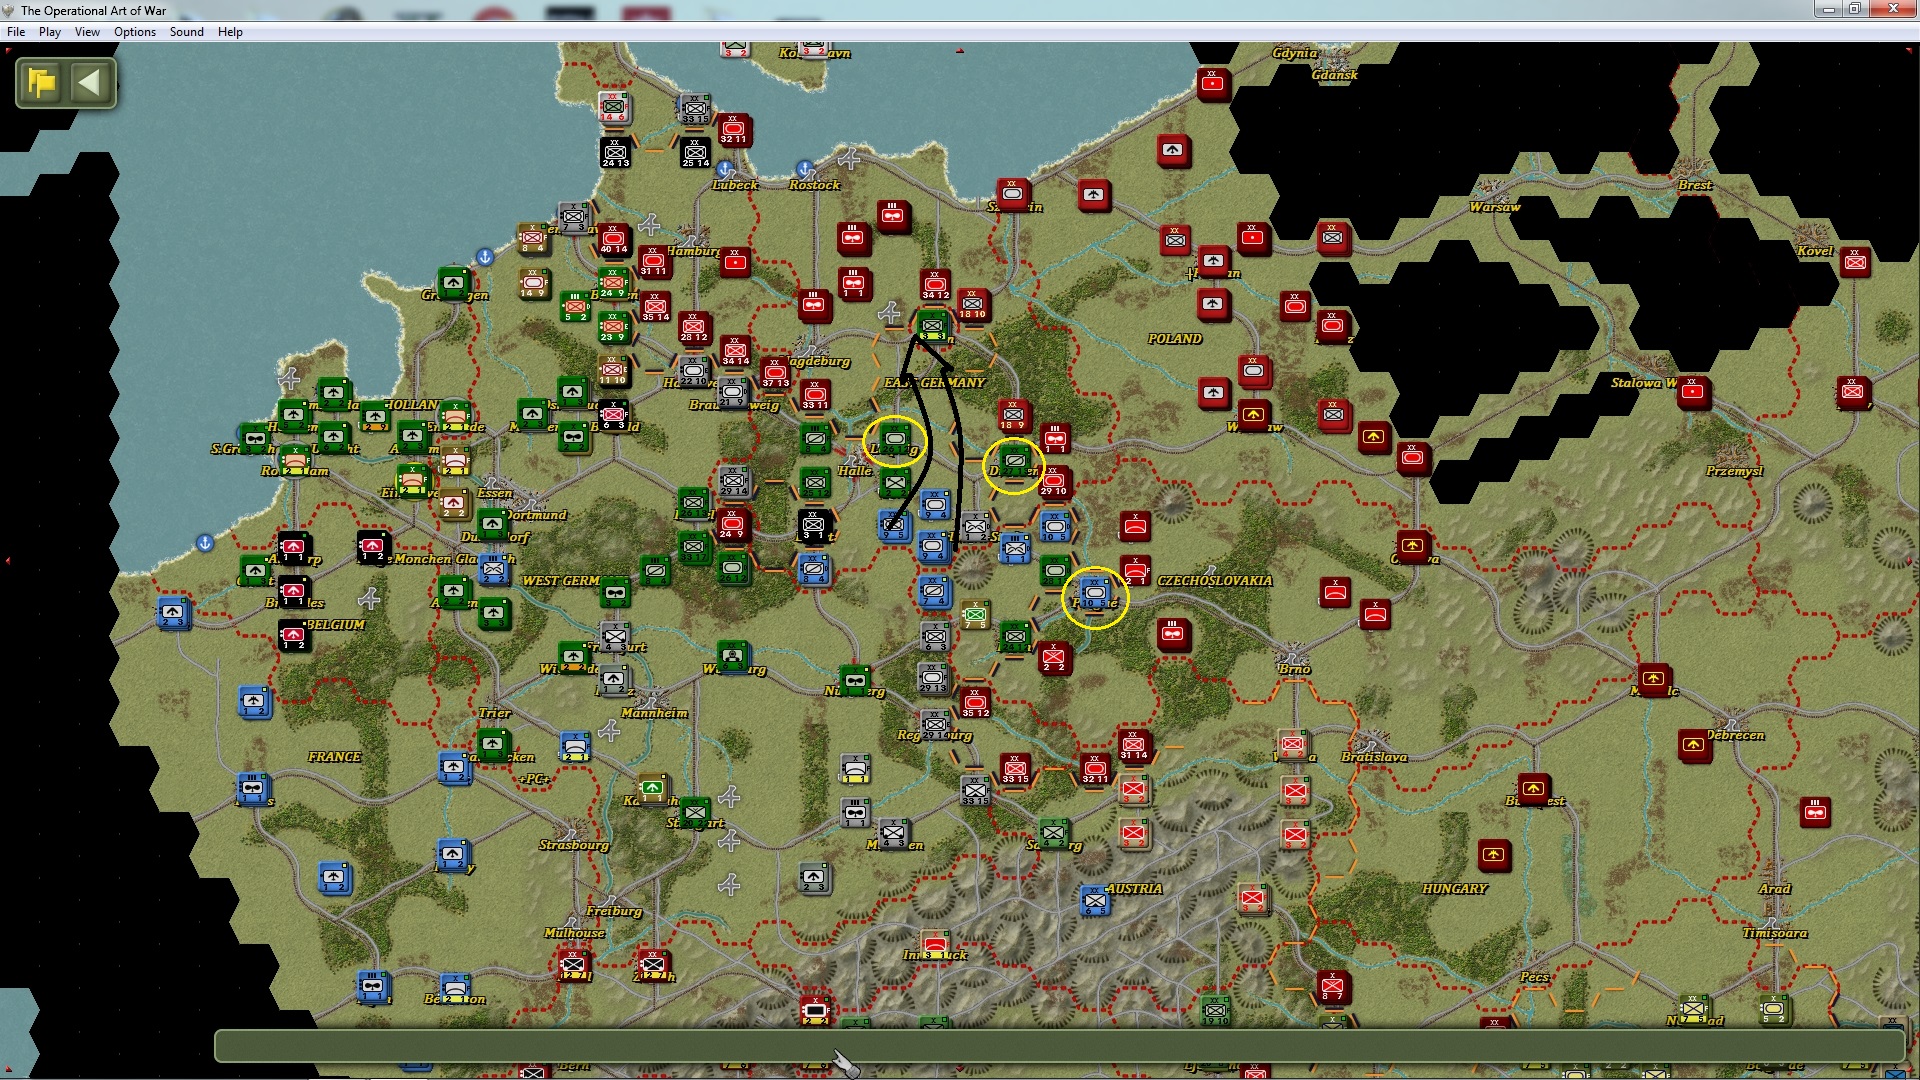Select the red armor unit 35 12
This screenshot has height=1080, width=1920.
tap(975, 703)
